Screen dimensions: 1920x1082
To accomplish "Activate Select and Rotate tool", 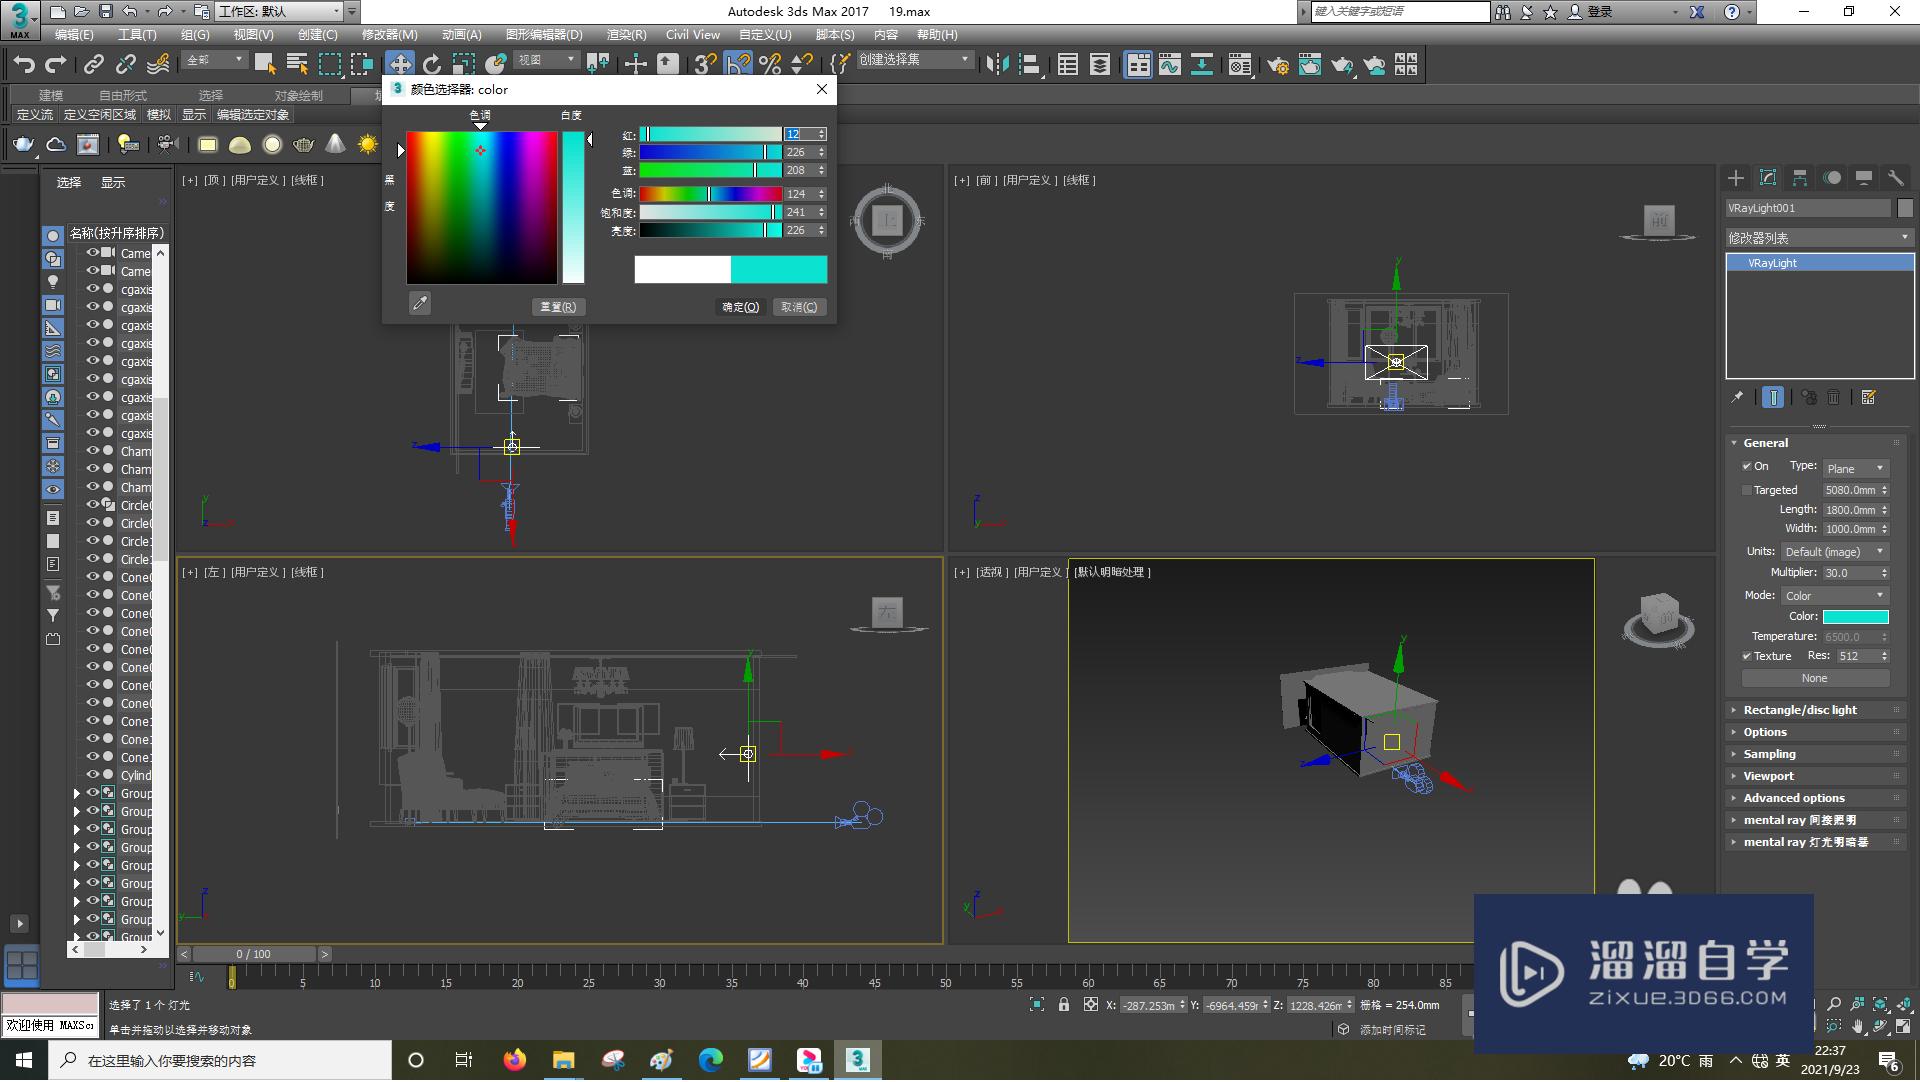I will point(432,65).
